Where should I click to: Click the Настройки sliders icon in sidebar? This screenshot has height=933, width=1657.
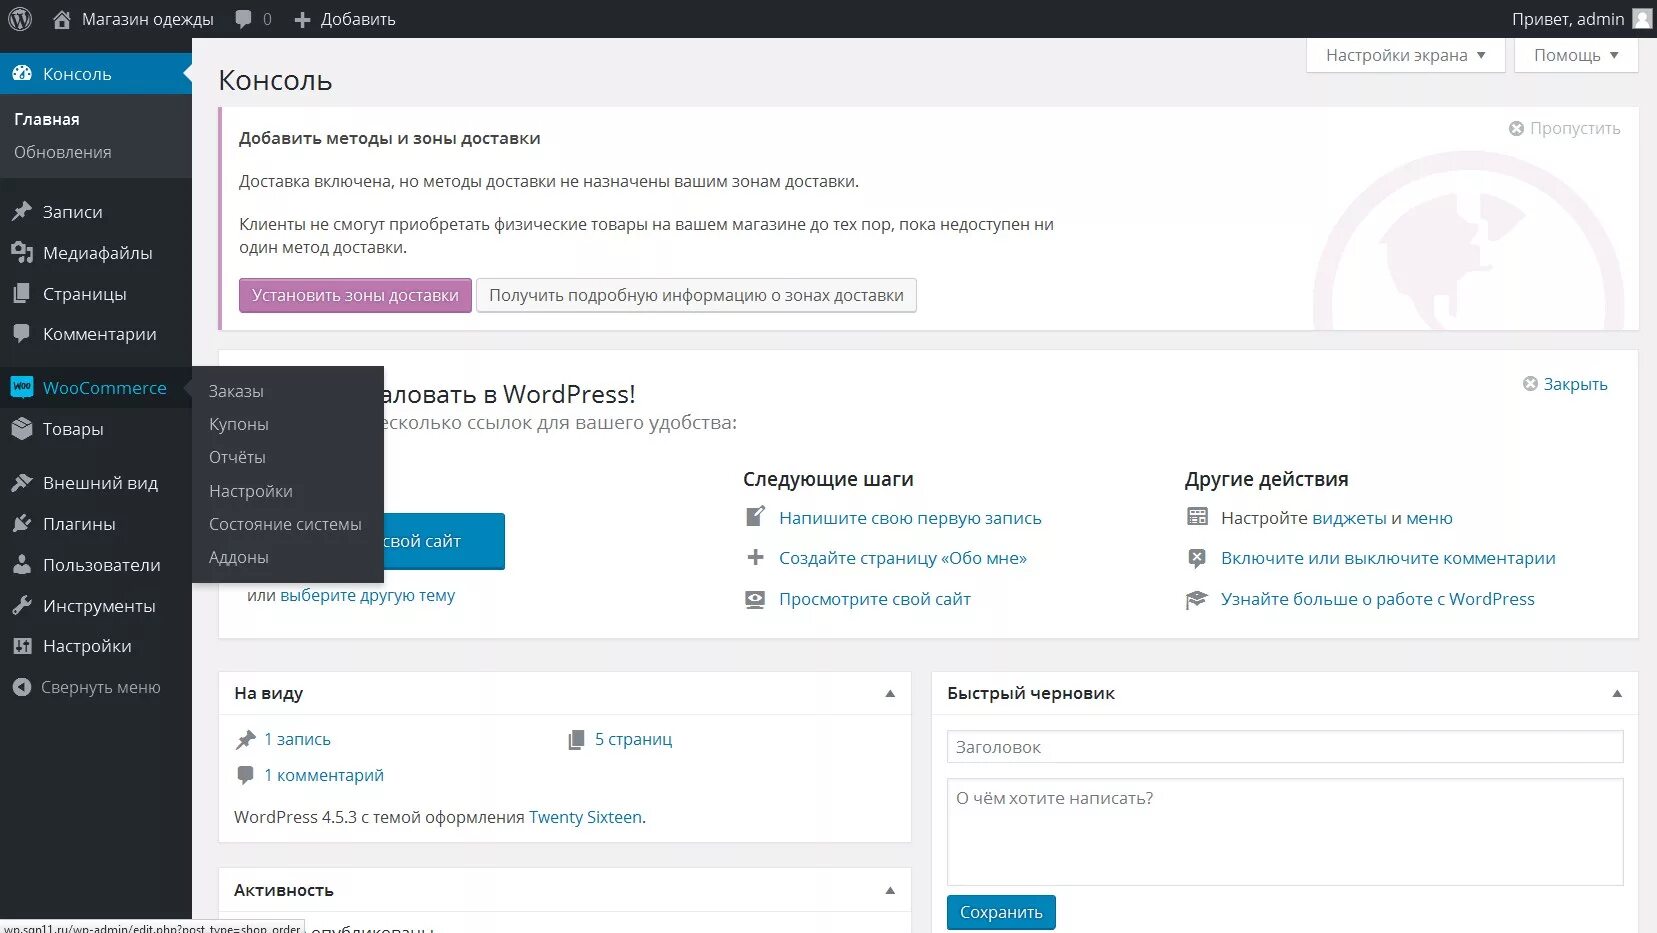pos(22,646)
